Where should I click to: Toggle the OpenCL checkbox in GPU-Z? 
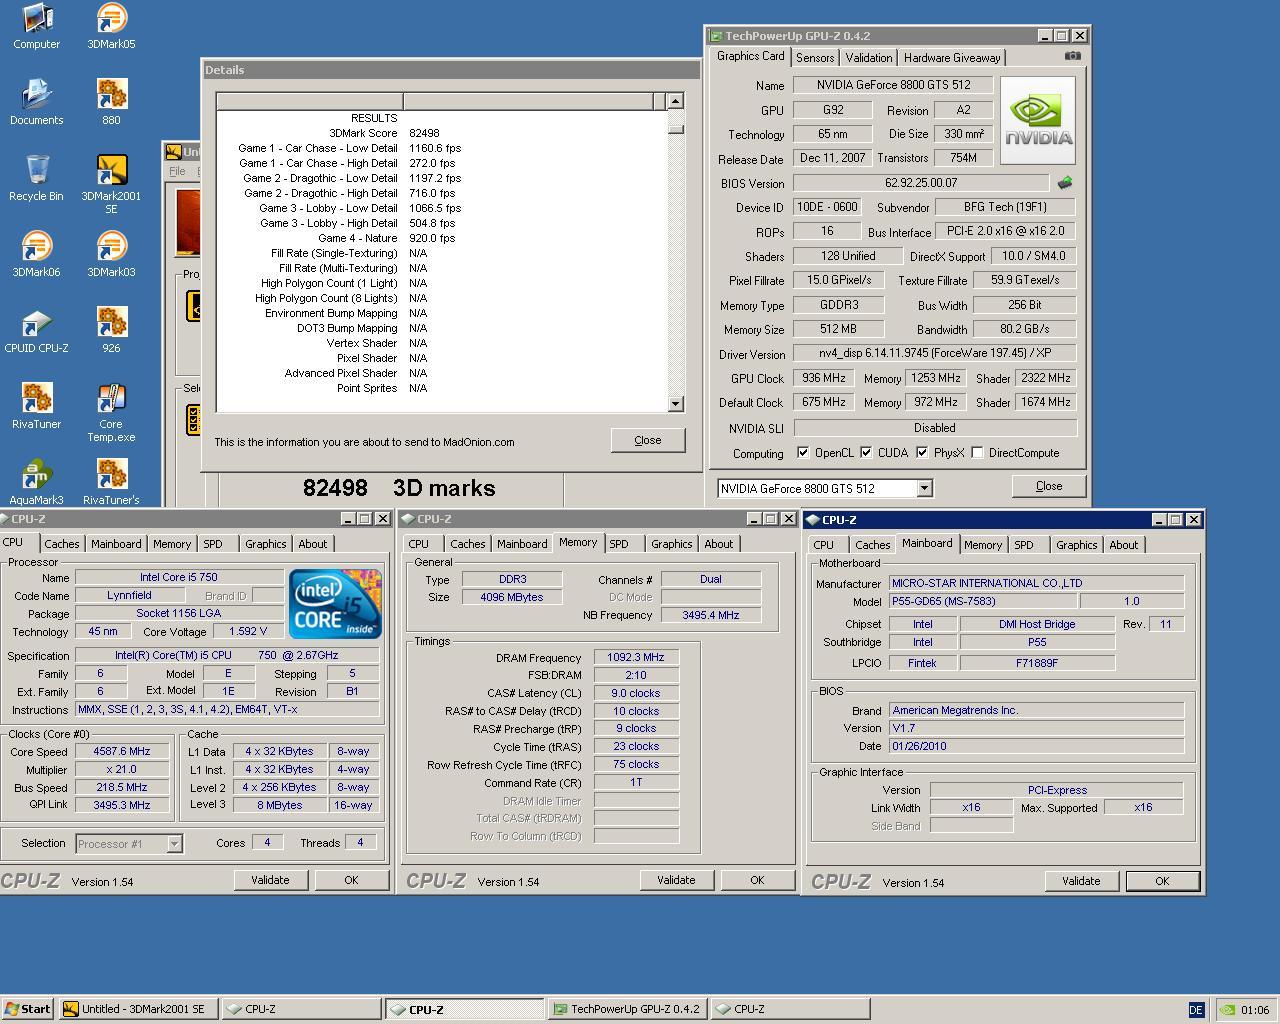point(803,453)
